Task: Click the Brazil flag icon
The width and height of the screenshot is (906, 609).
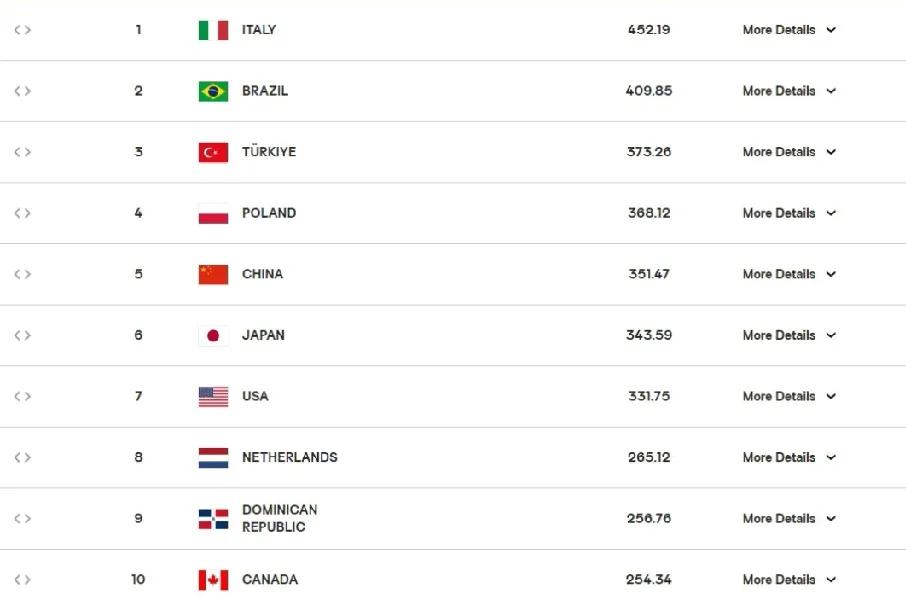Action: 213,91
